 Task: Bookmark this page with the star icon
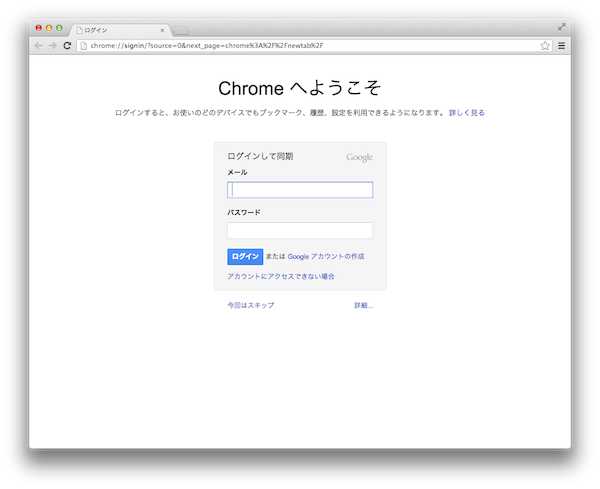545,46
